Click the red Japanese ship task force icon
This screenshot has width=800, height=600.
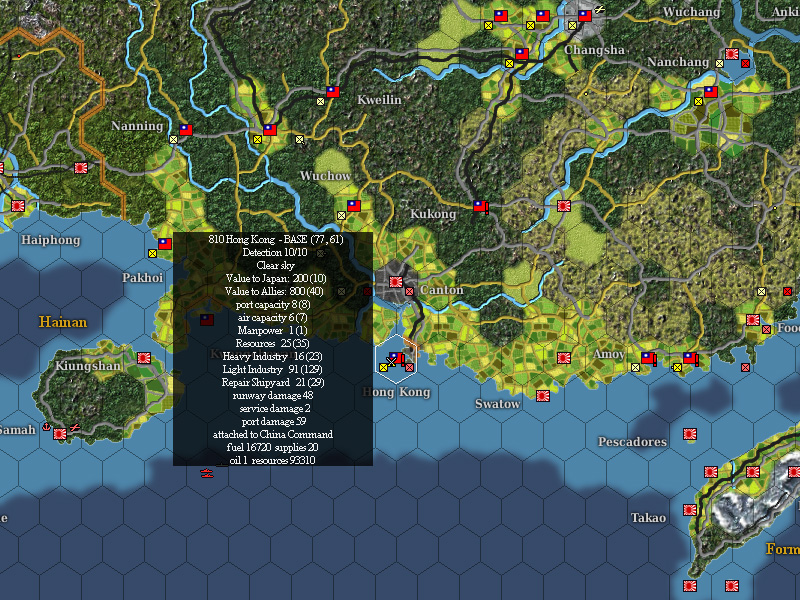207,473
